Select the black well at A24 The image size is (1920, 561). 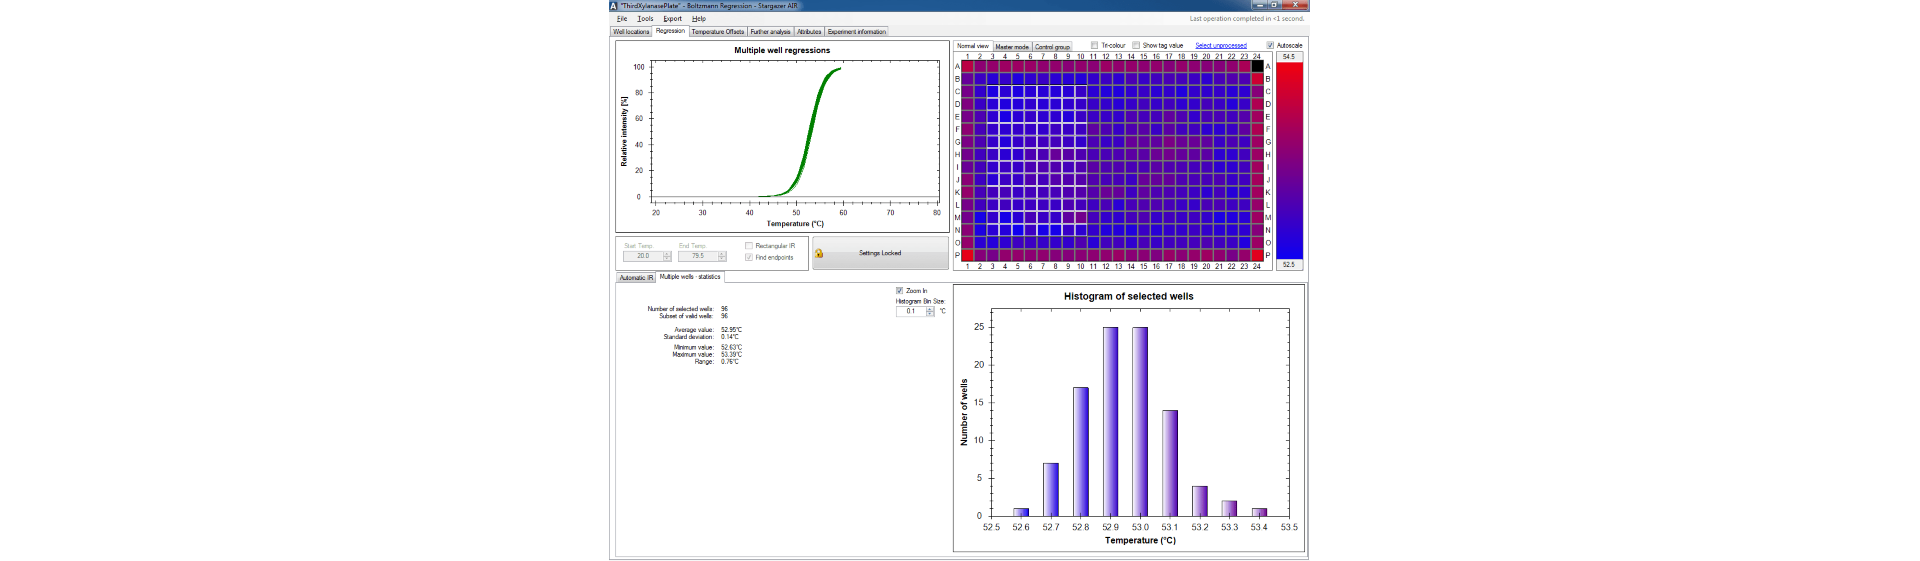pos(1257,67)
